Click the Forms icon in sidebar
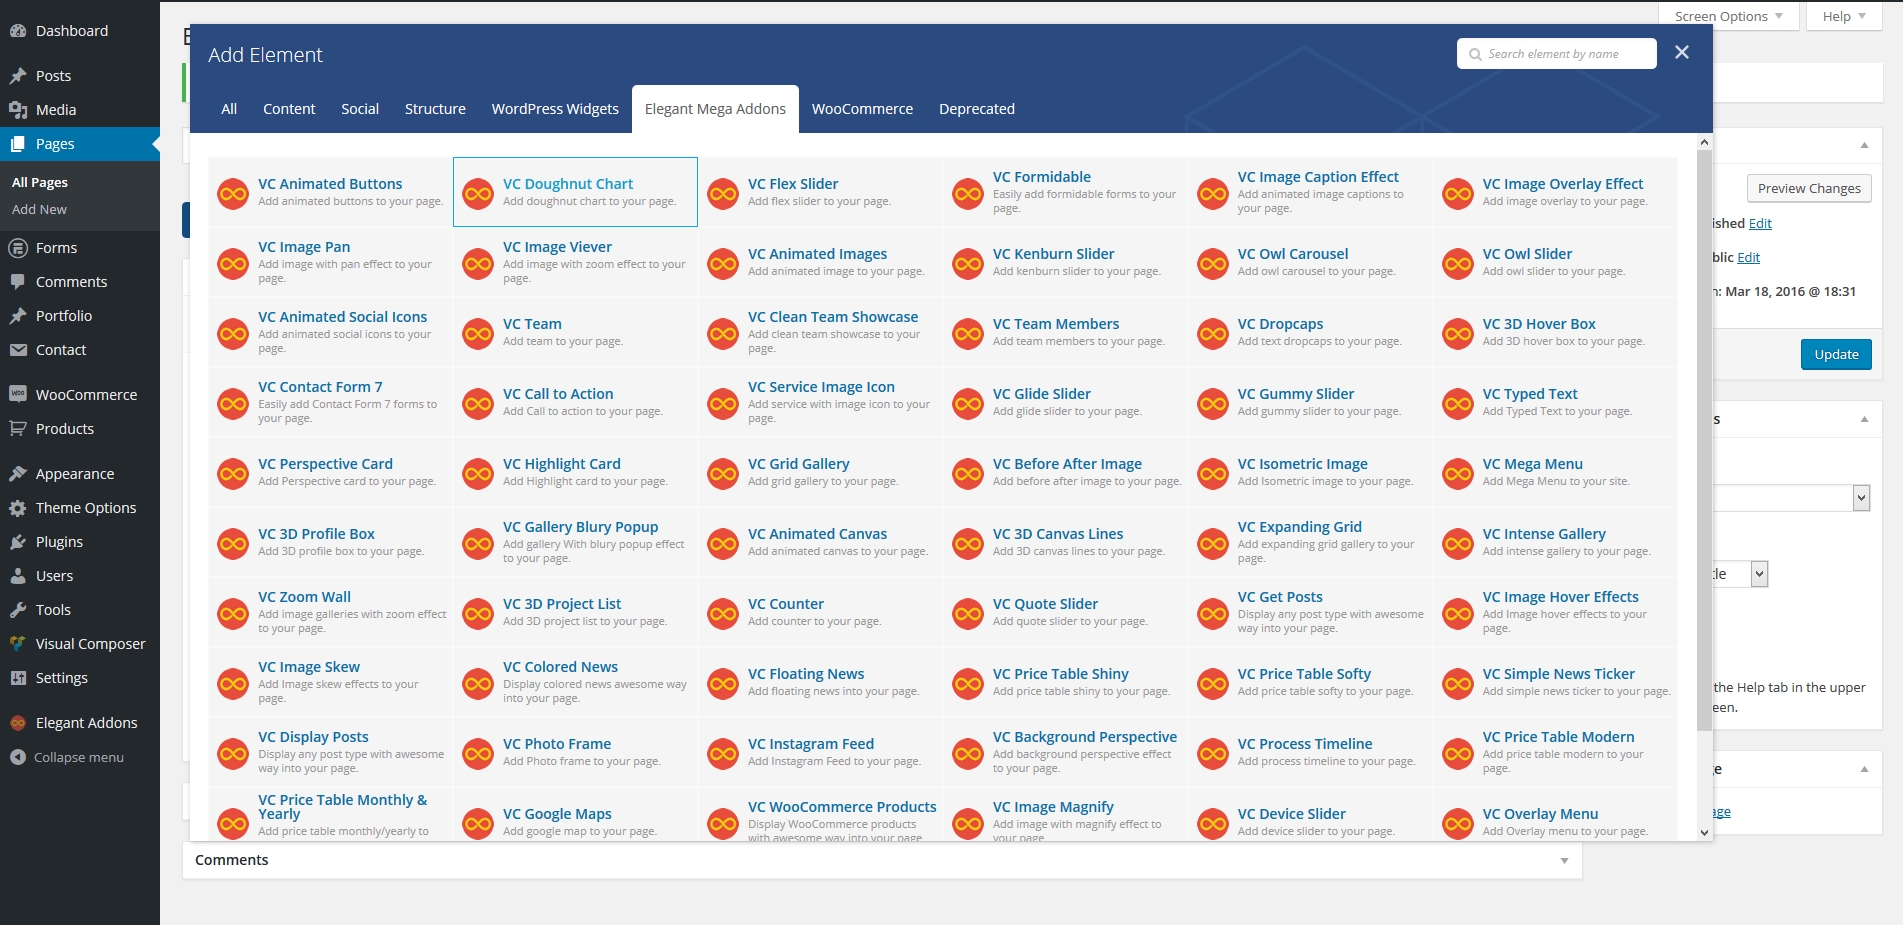Screen dimensions: 1903x925 coord(17,248)
